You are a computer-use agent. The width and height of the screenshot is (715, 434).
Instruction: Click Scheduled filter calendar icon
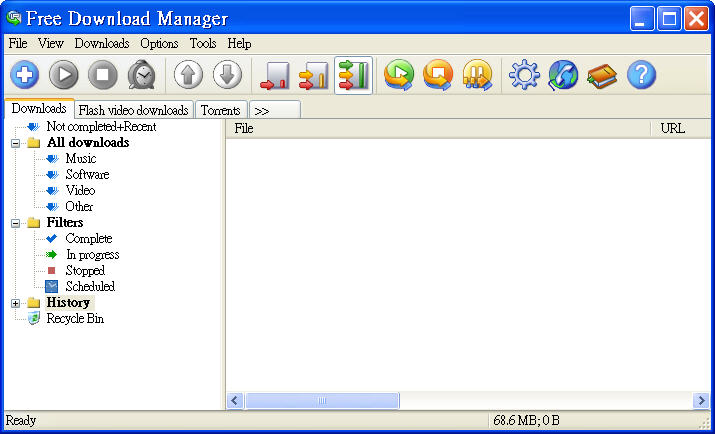click(x=52, y=286)
